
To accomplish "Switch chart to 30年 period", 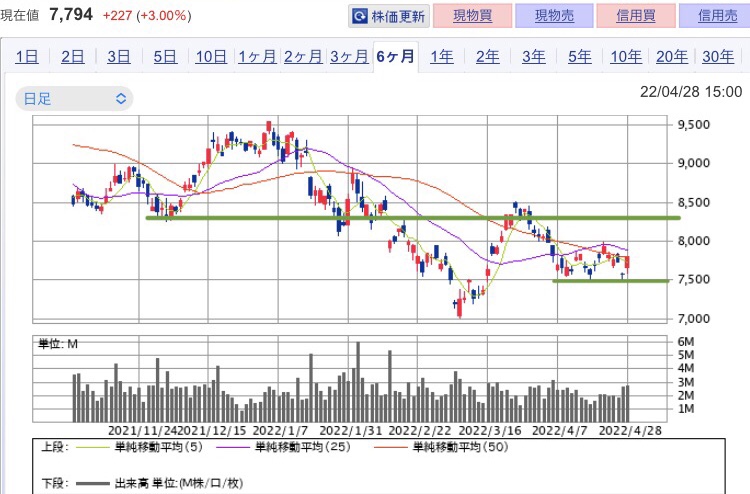I will 718,57.
